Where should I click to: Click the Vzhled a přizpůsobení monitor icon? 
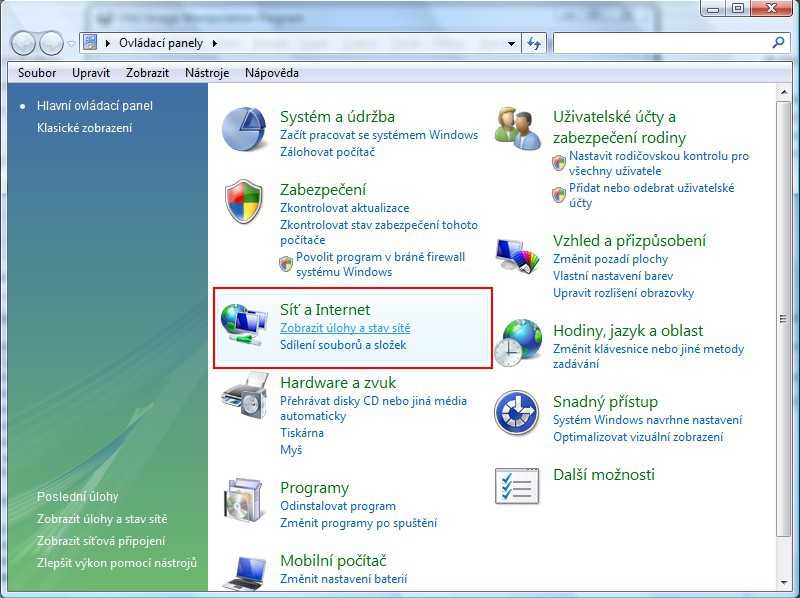point(517,255)
